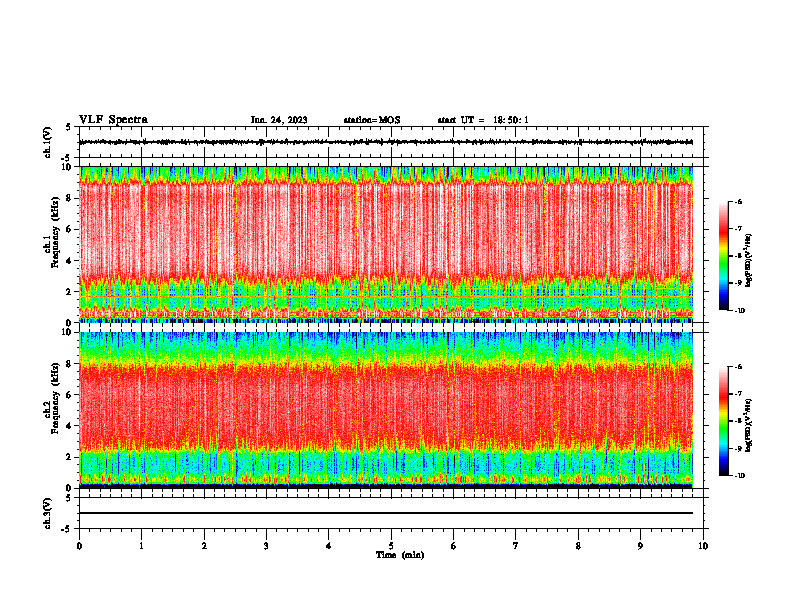
Task: Click the "8" kHz tick on ch.1 axis
Action: pyautogui.click(x=70, y=198)
